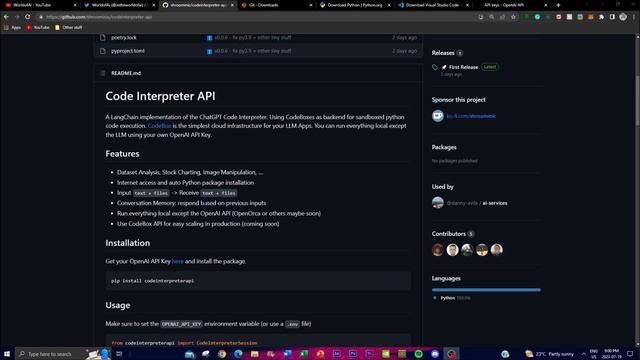
Task: Click the Features heading
Action: [122, 154]
